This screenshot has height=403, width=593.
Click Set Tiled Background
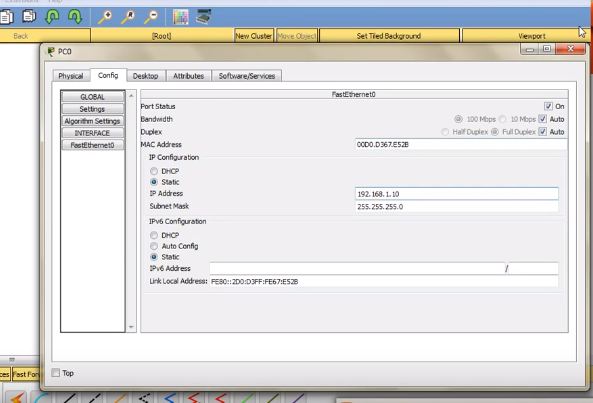point(389,36)
